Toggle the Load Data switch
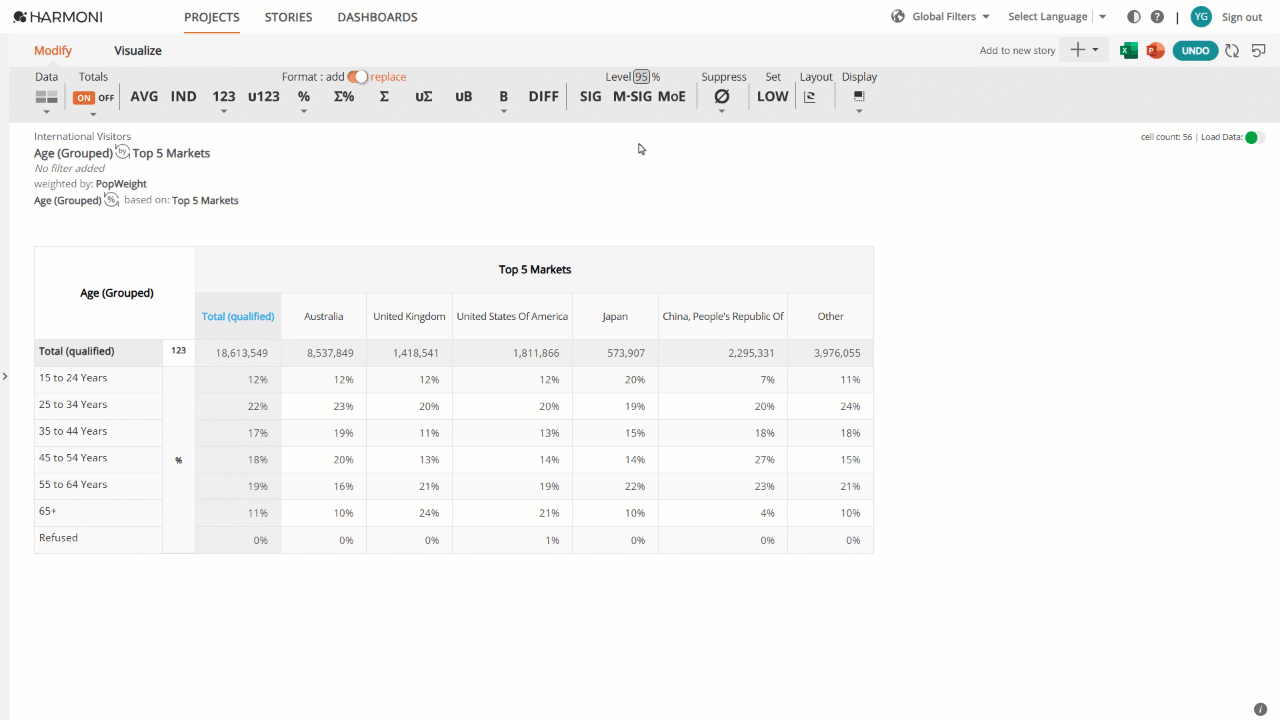The height and width of the screenshot is (720, 1280). 1255,137
